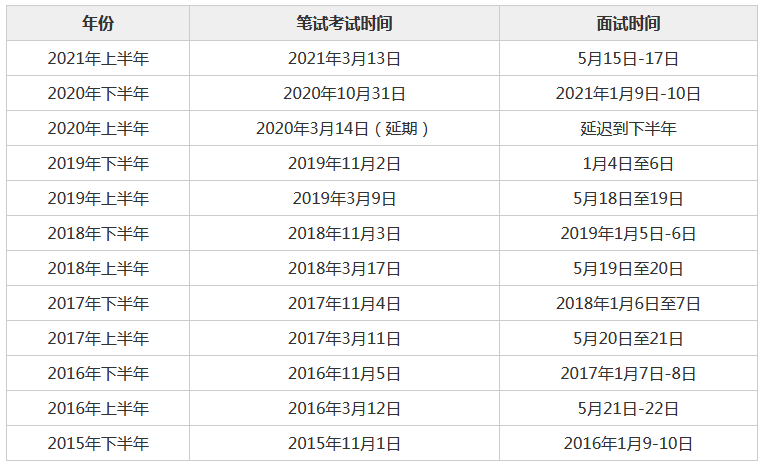Click the 2020年10月31日 date cell
Screen dimensions: 764x467
(344, 94)
